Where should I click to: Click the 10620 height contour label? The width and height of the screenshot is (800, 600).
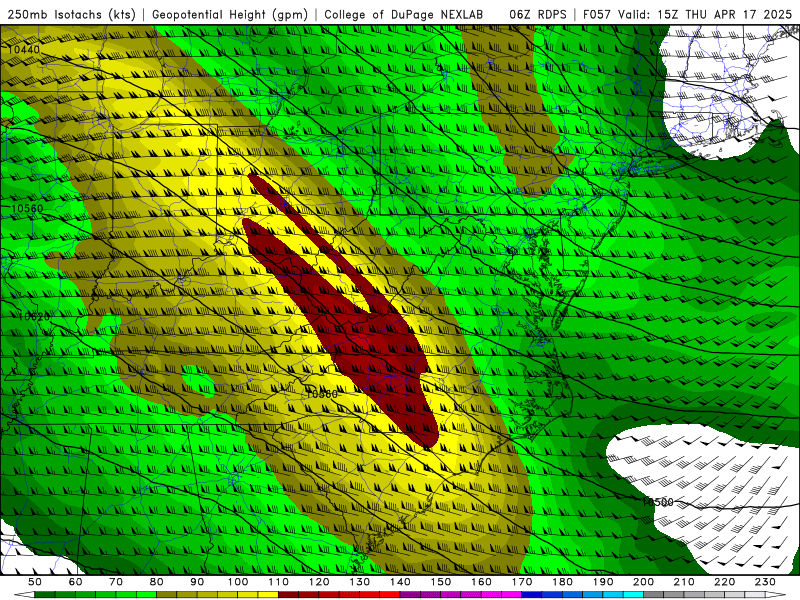point(34,316)
